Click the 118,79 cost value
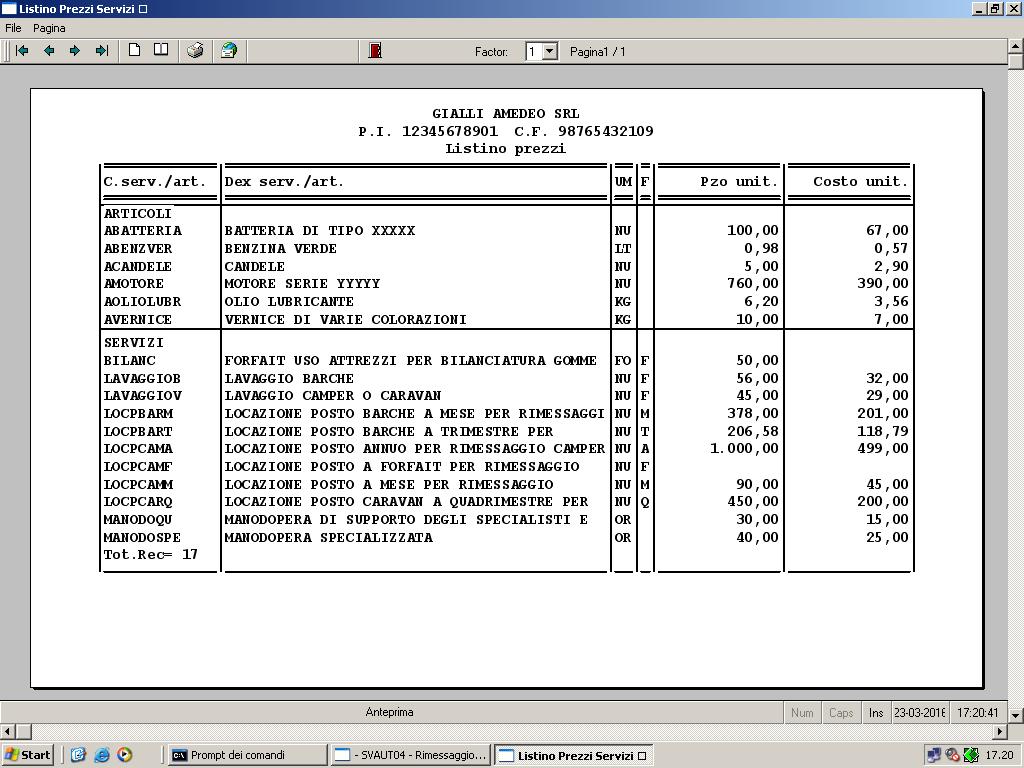This screenshot has width=1024, height=768. [882, 432]
